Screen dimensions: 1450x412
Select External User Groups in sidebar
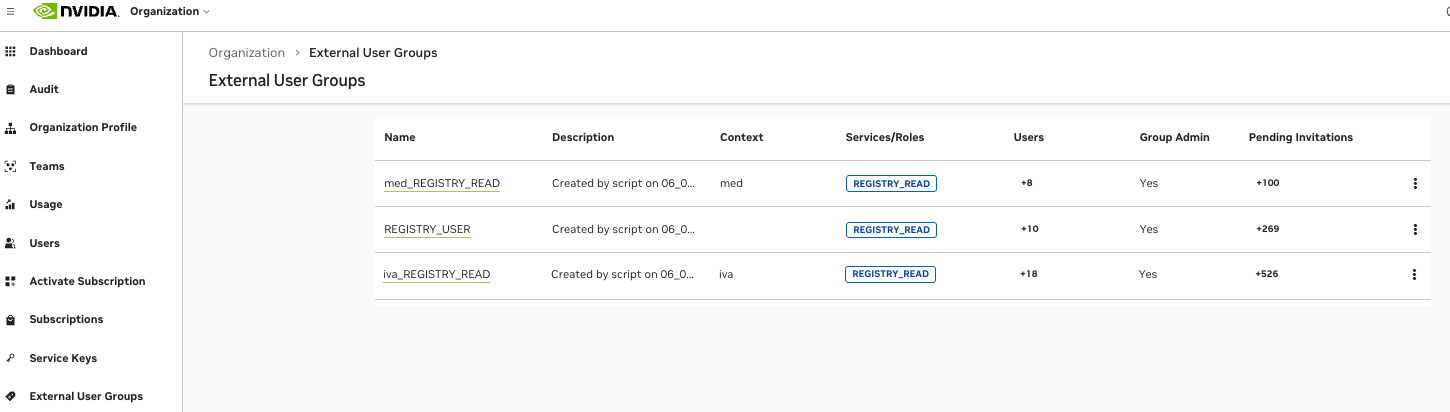[86, 396]
